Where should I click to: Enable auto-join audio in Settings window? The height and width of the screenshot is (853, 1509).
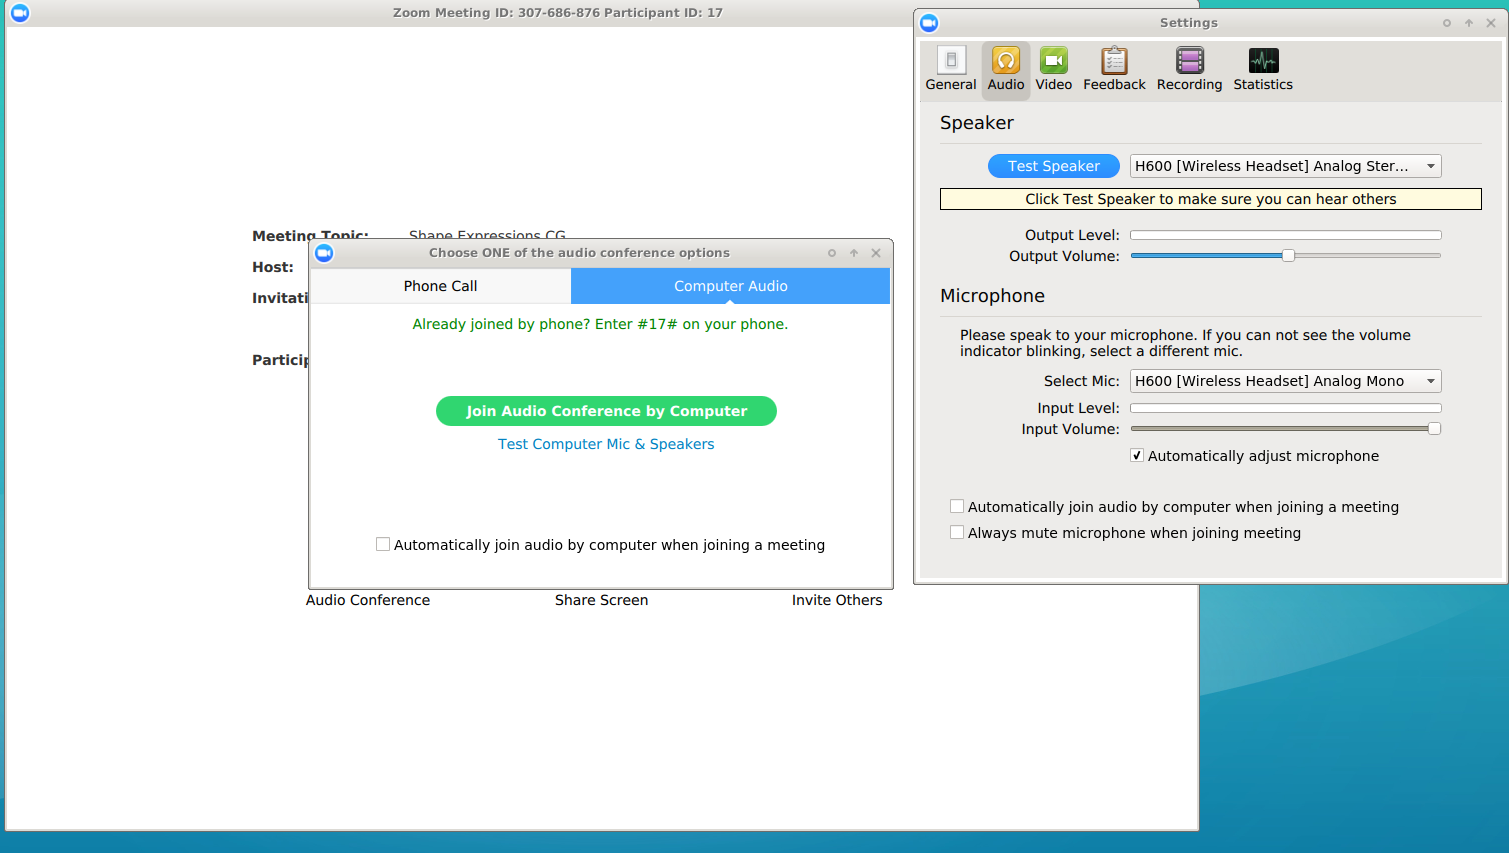pyautogui.click(x=957, y=507)
